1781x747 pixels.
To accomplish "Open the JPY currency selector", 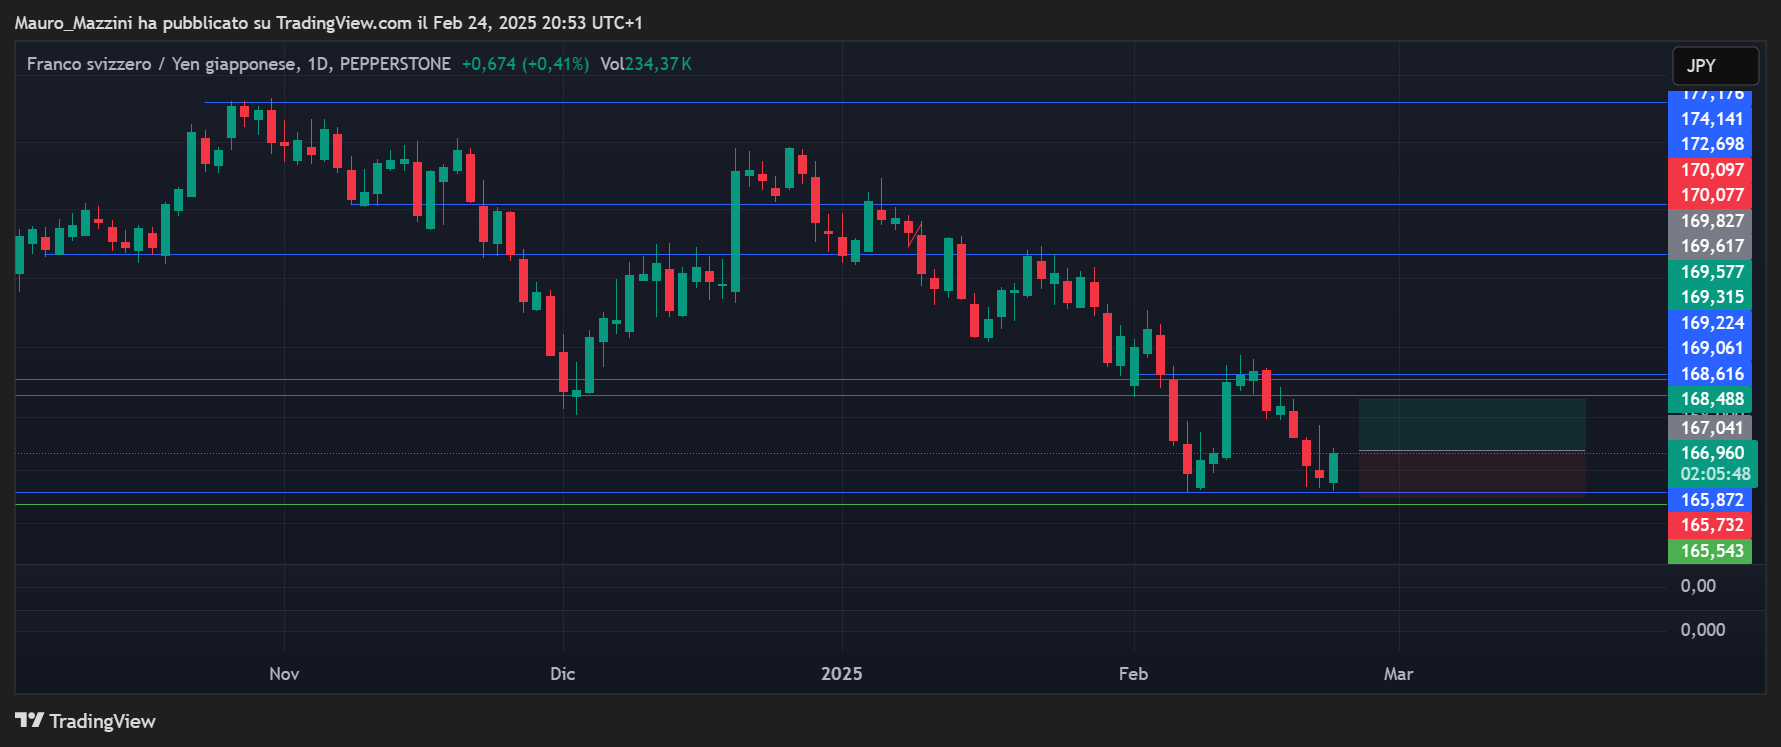I will click(x=1715, y=66).
